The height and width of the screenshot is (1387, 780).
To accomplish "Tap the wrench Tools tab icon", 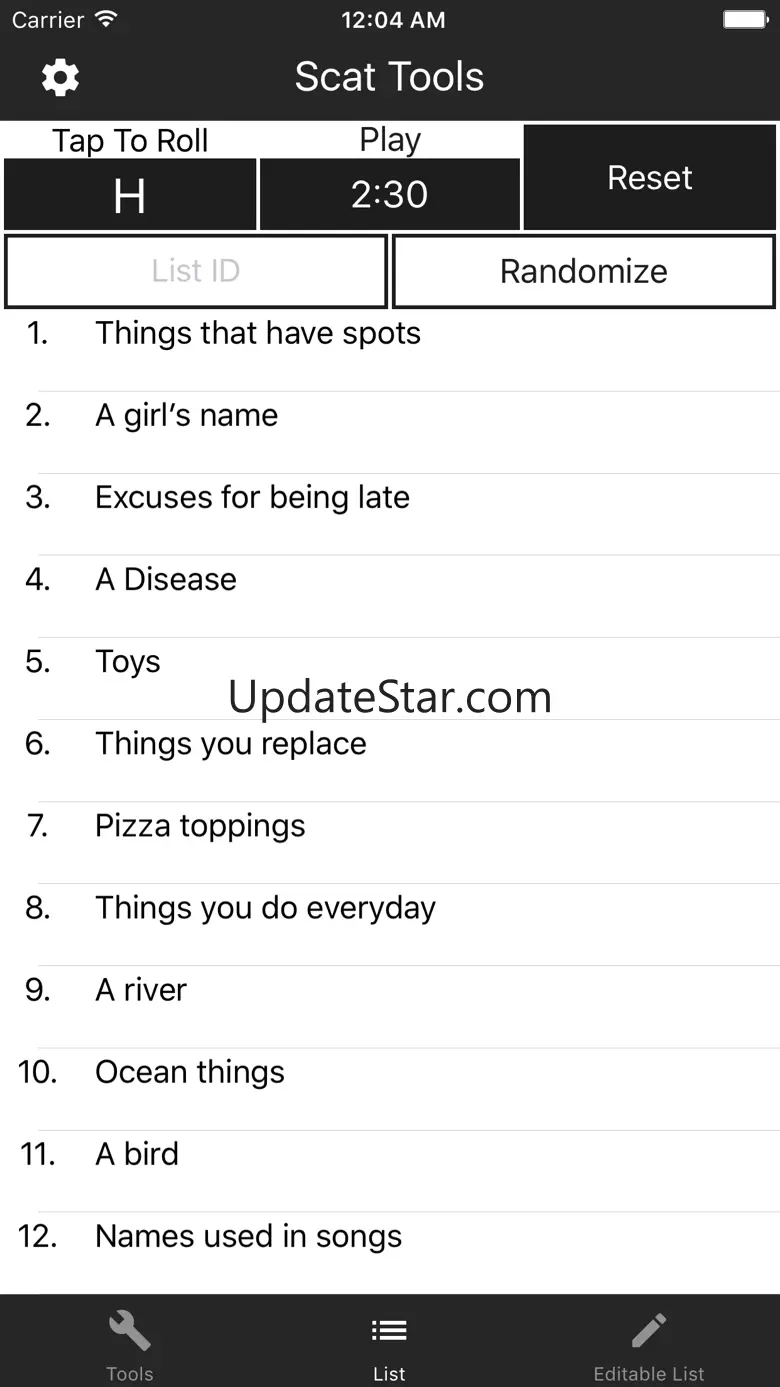I will (x=130, y=1332).
